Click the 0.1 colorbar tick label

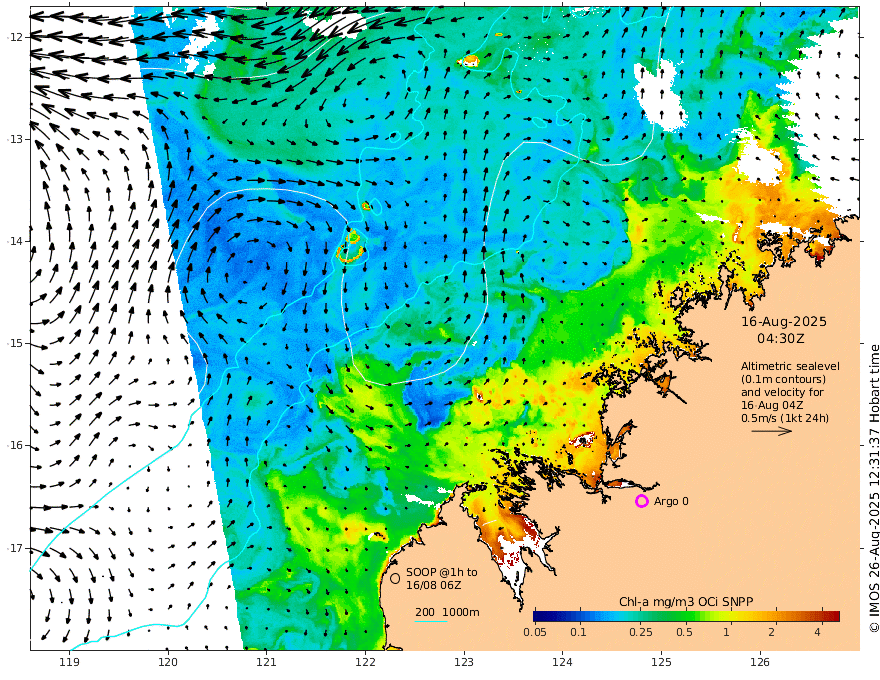(x=578, y=632)
